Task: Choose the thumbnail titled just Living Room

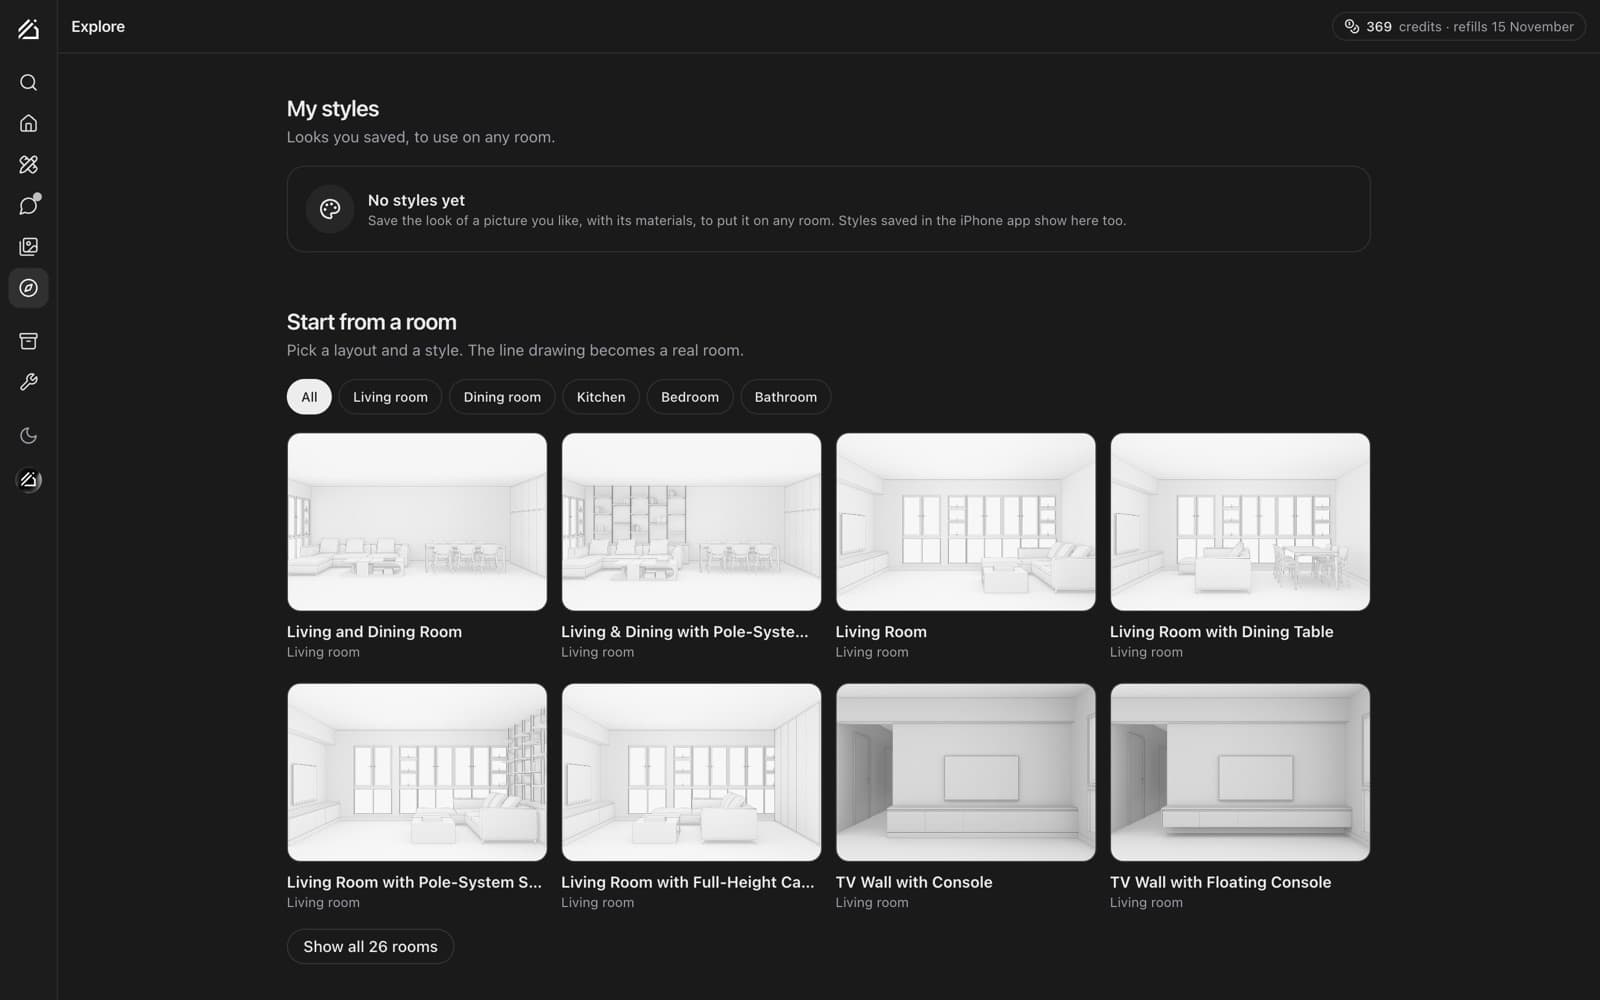Action: tap(966, 522)
